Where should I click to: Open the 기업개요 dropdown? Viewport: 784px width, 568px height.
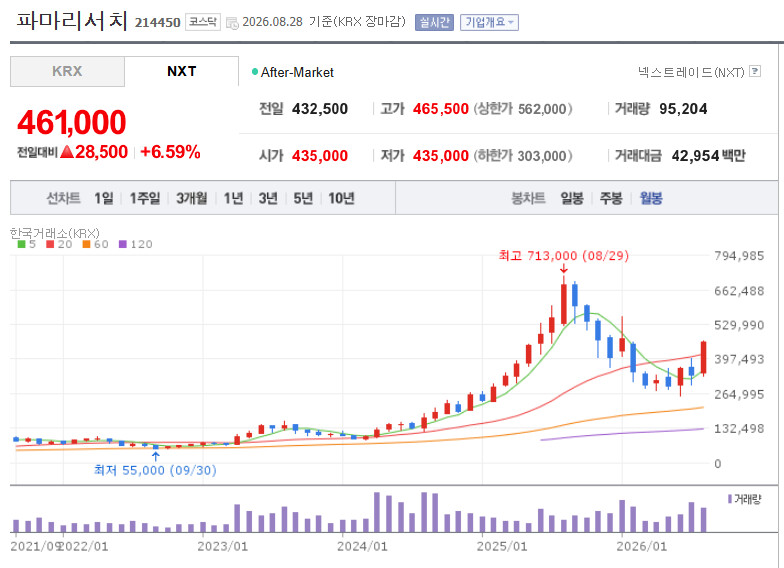point(489,22)
